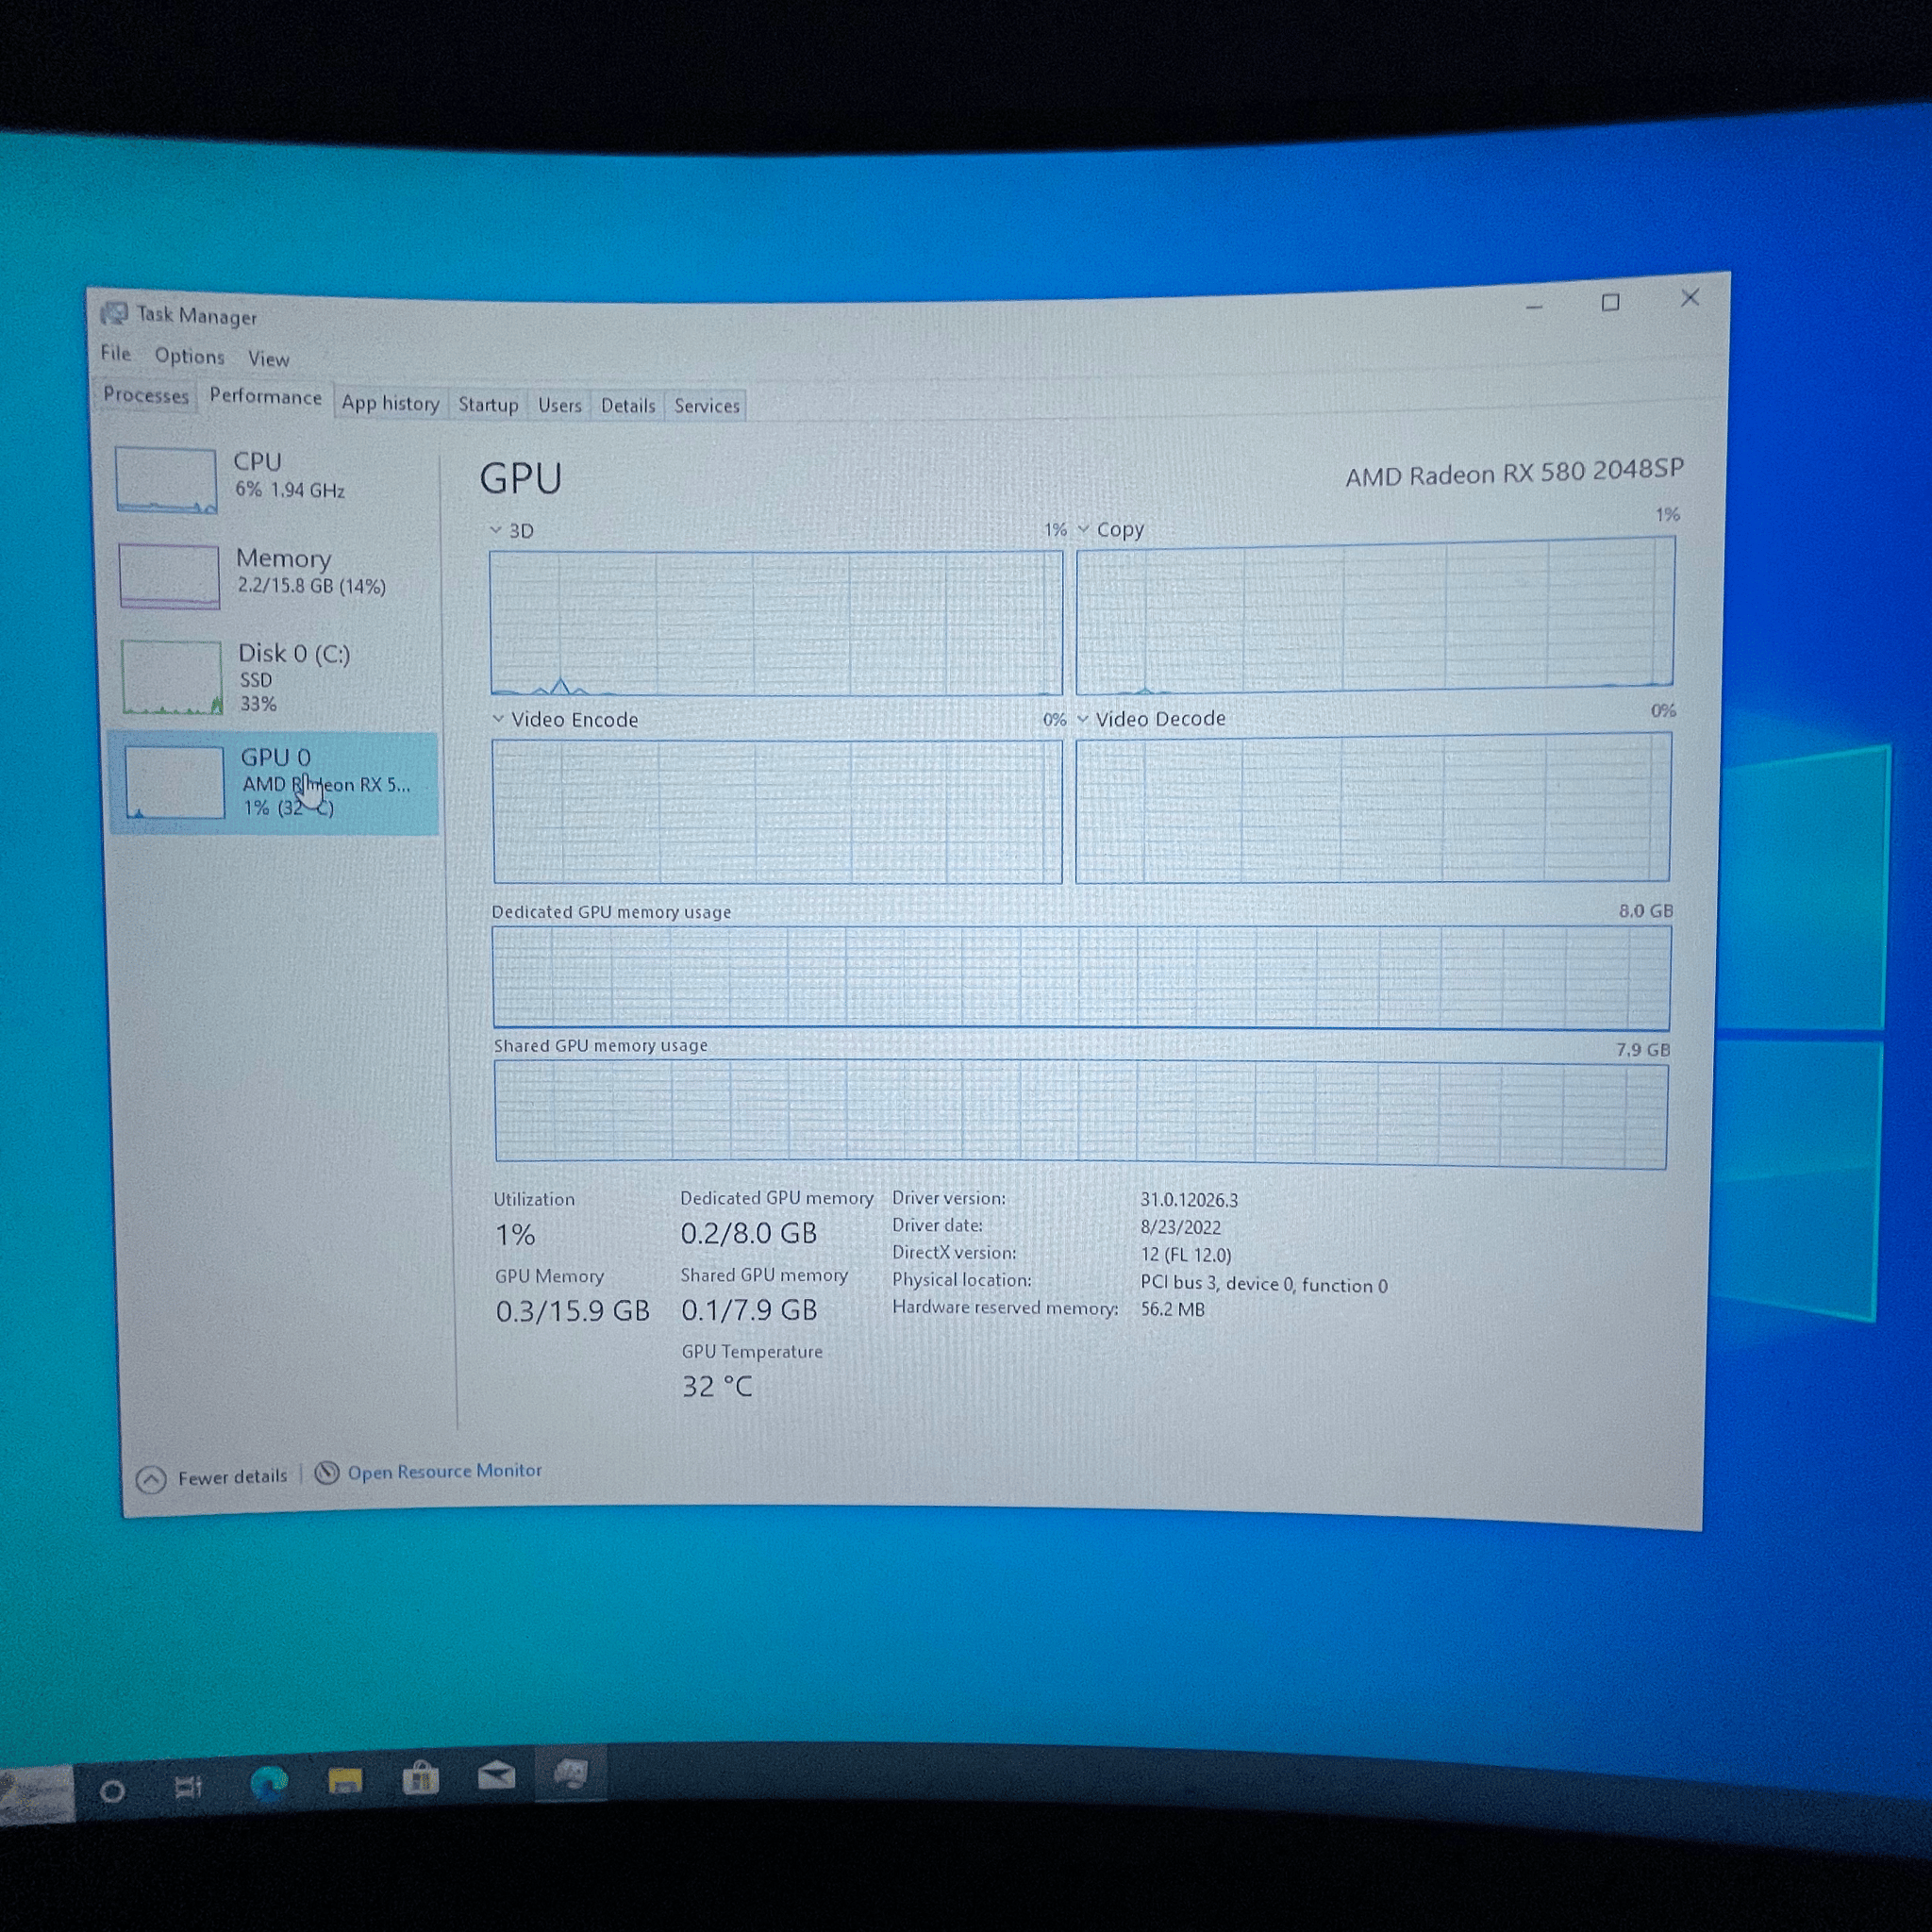Screen dimensions: 1932x1932
Task: Launch Microsoft Edge from the taskbar
Action: click(268, 1785)
